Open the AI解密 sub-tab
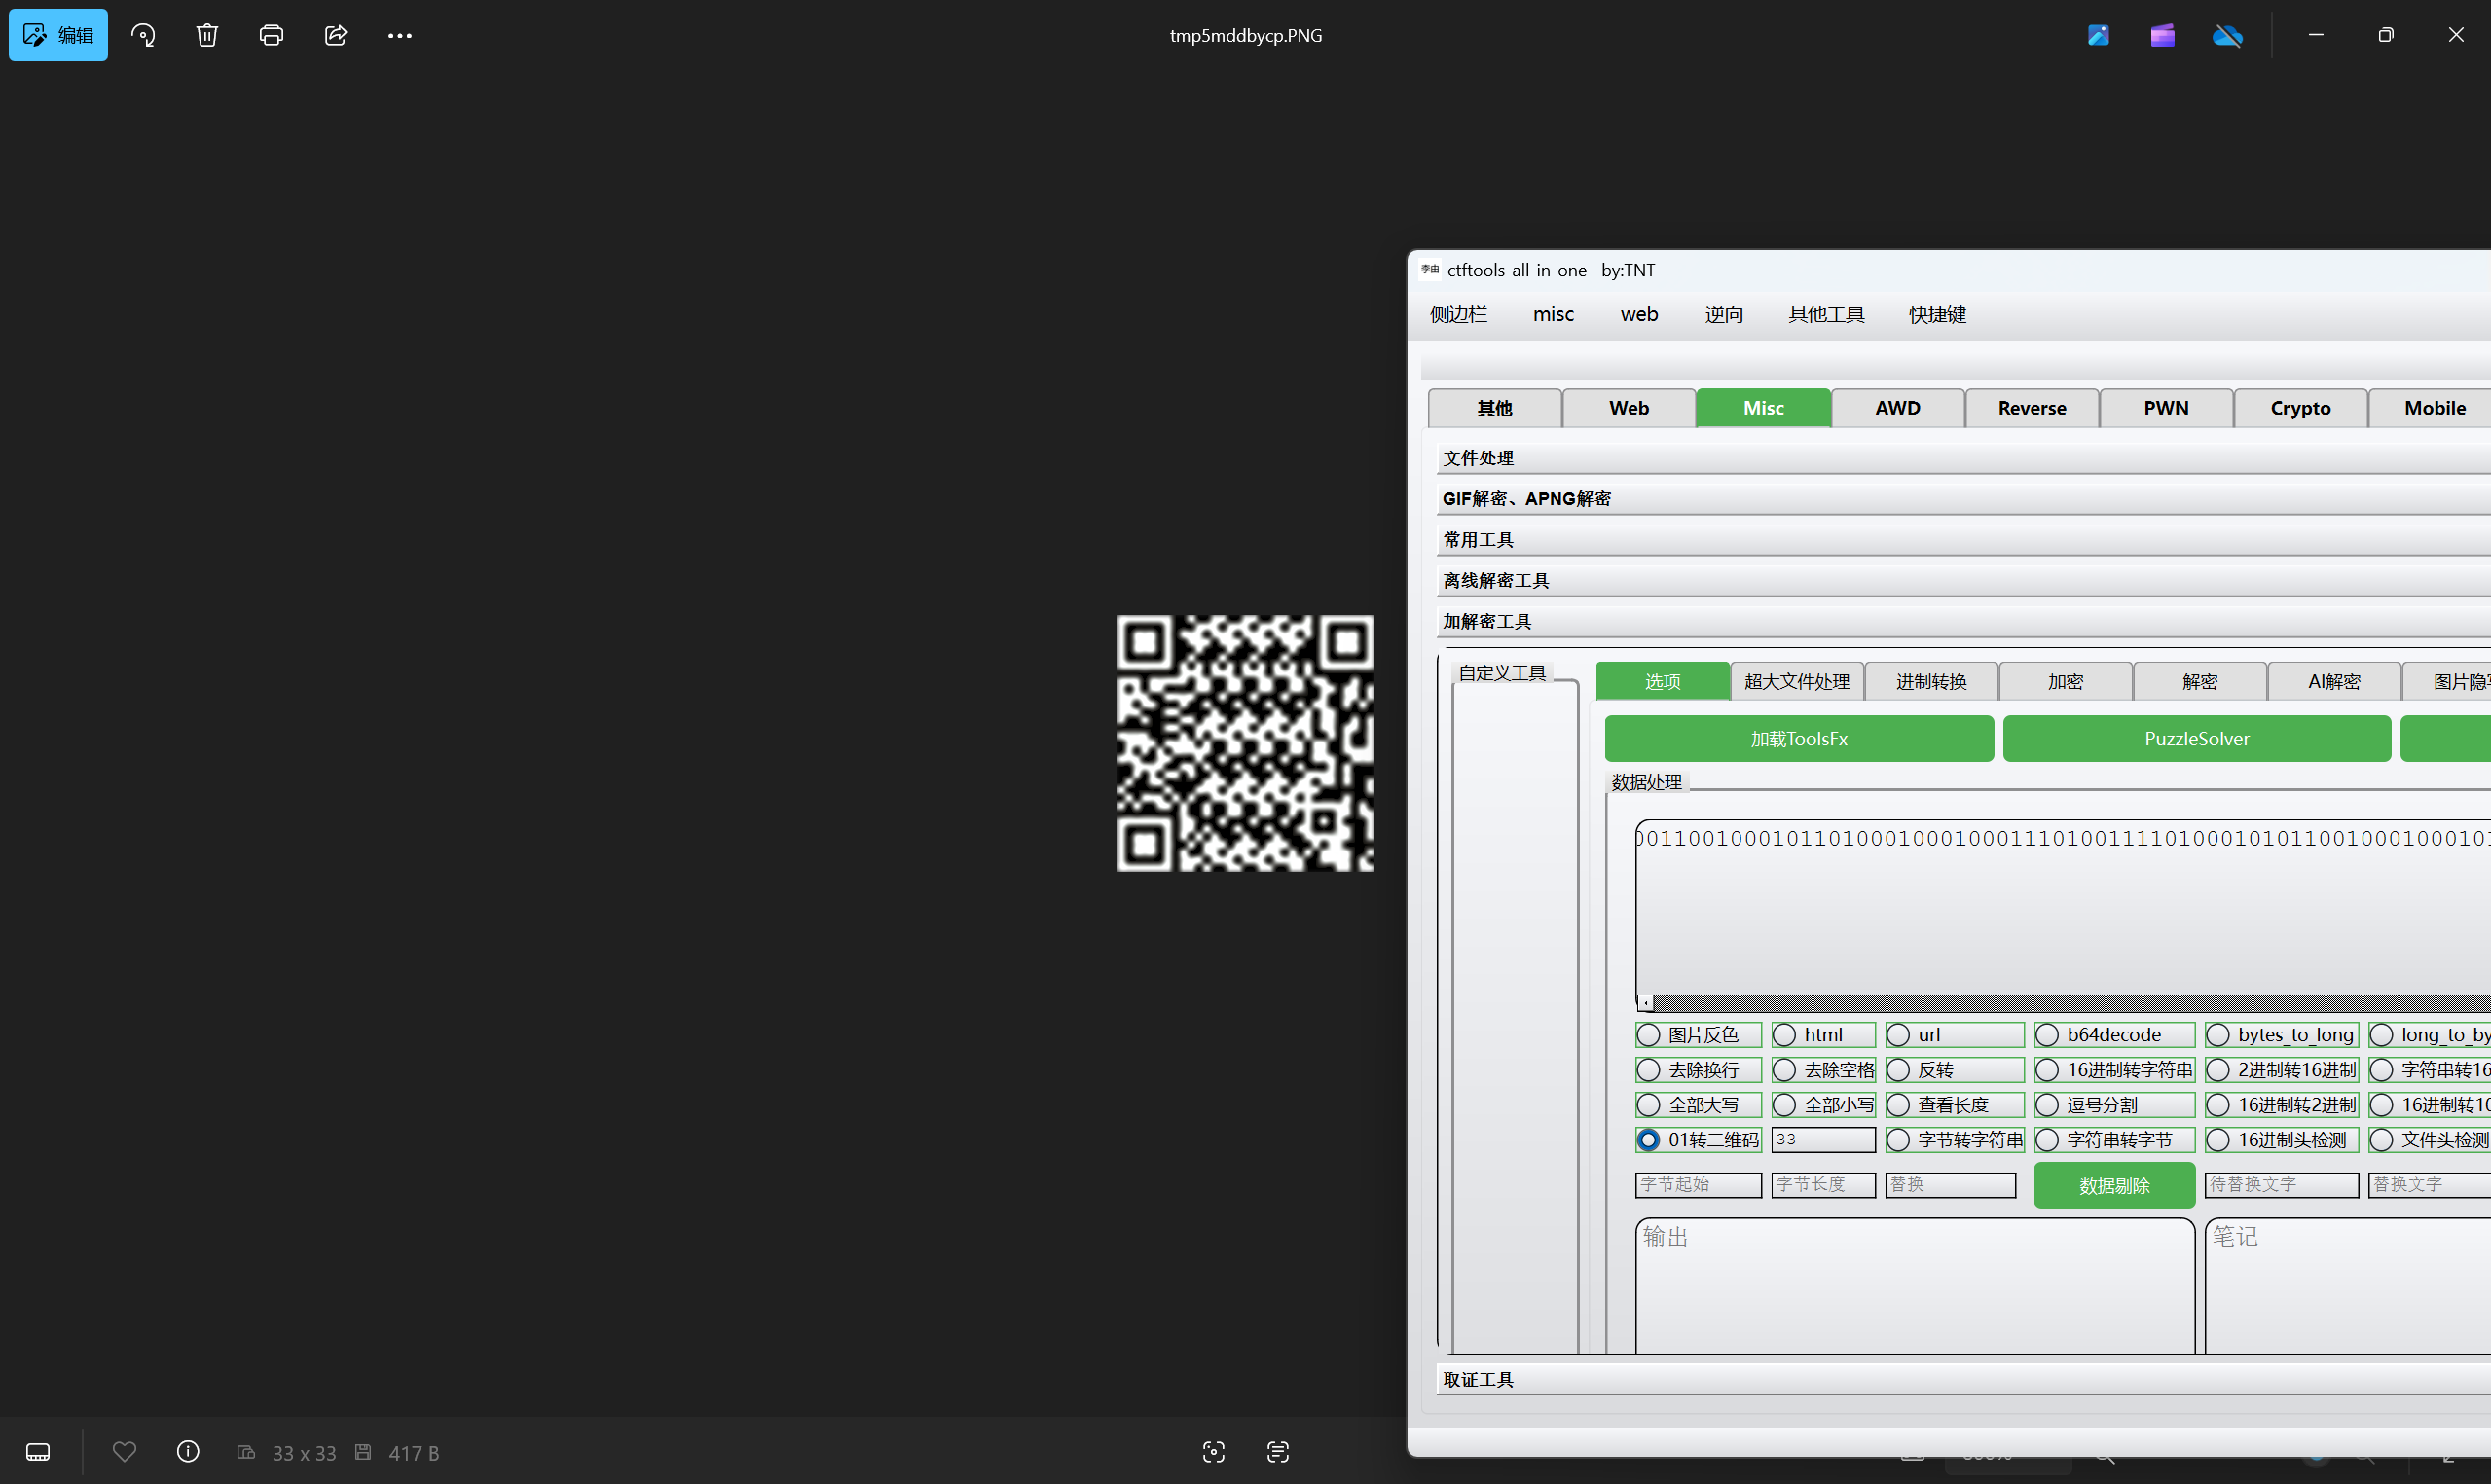This screenshot has height=1484, width=2491. point(2334,682)
